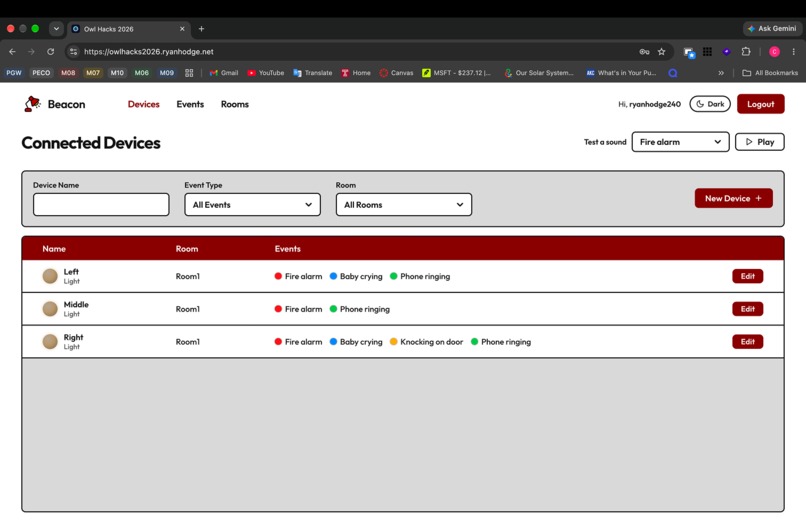Click Knocking on door tag in Right row
This screenshot has height=523, width=806.
click(426, 342)
